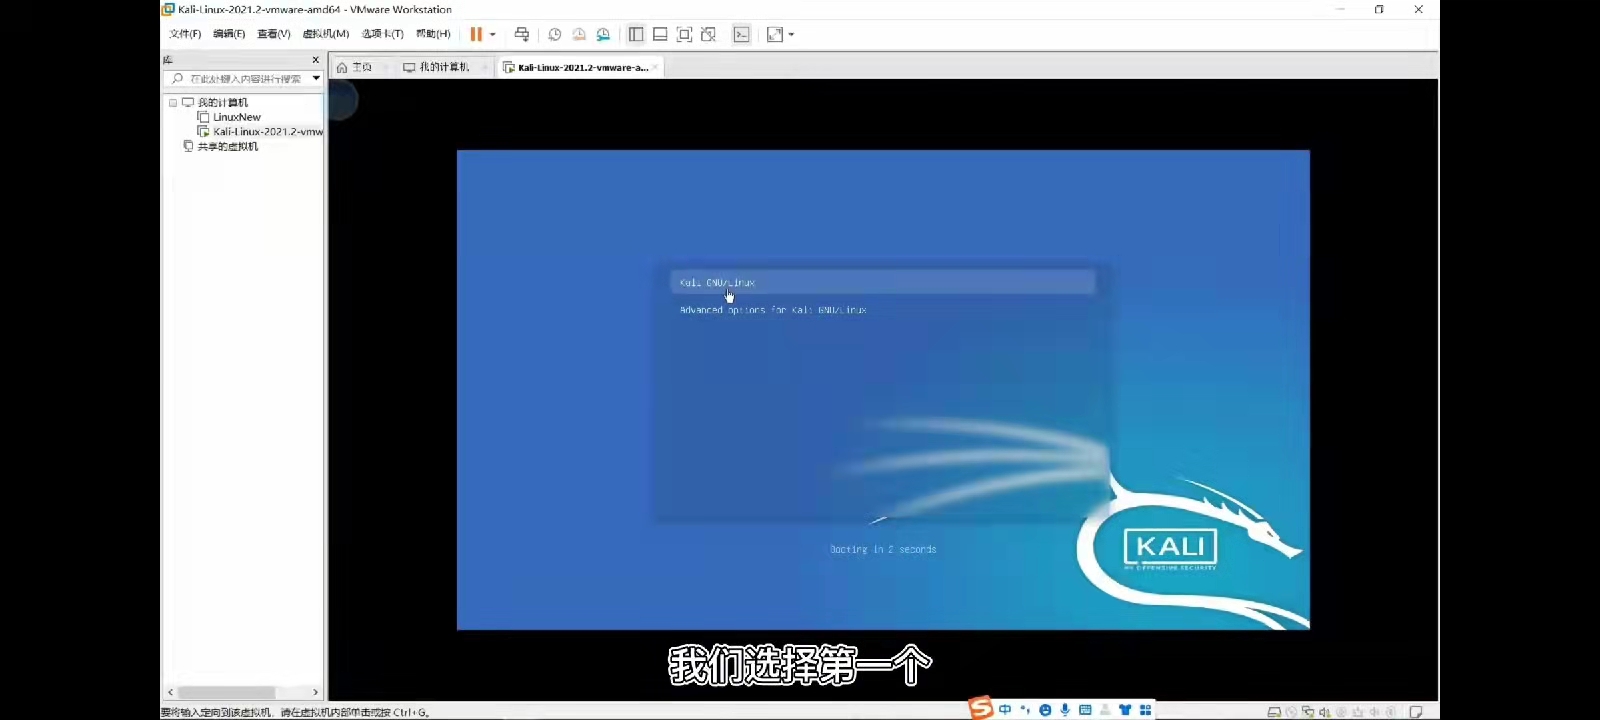Open the Sogou skin shirt icon
Screen dimensions: 1600x720
[x=1125, y=709]
